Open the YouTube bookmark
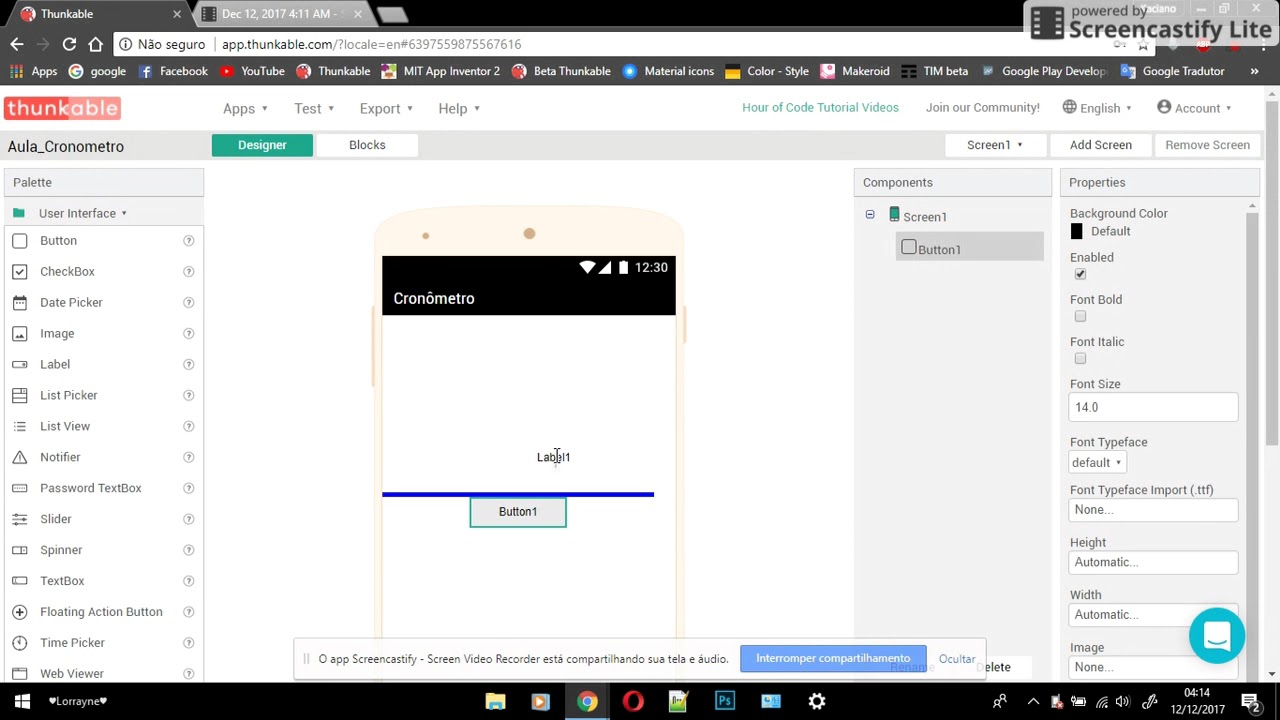The width and height of the screenshot is (1280, 720). pyautogui.click(x=252, y=71)
